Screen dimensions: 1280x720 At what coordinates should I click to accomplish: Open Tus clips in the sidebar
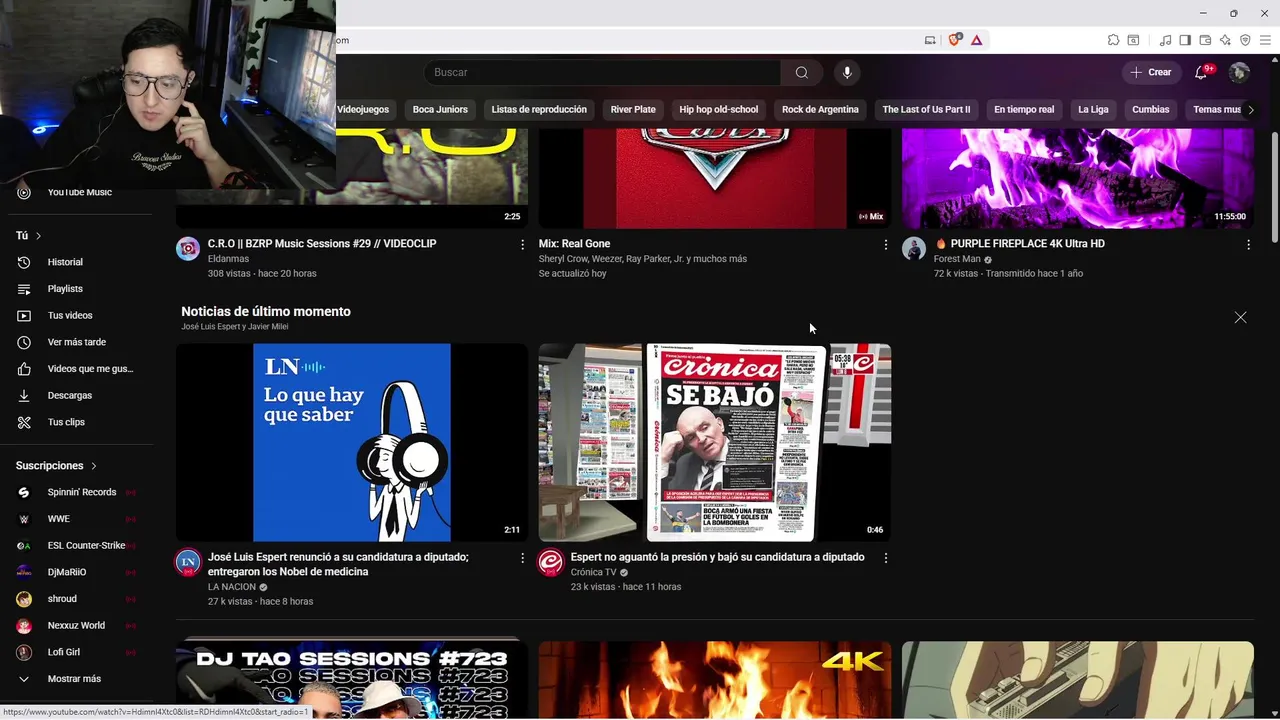point(77,422)
